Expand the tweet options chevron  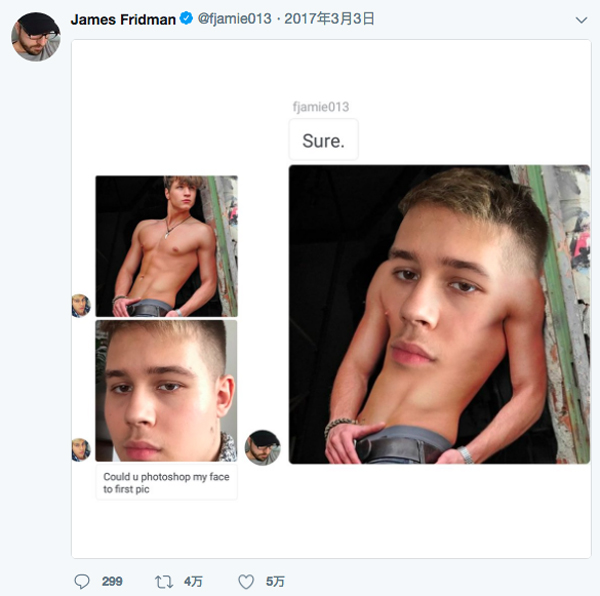(x=581, y=20)
